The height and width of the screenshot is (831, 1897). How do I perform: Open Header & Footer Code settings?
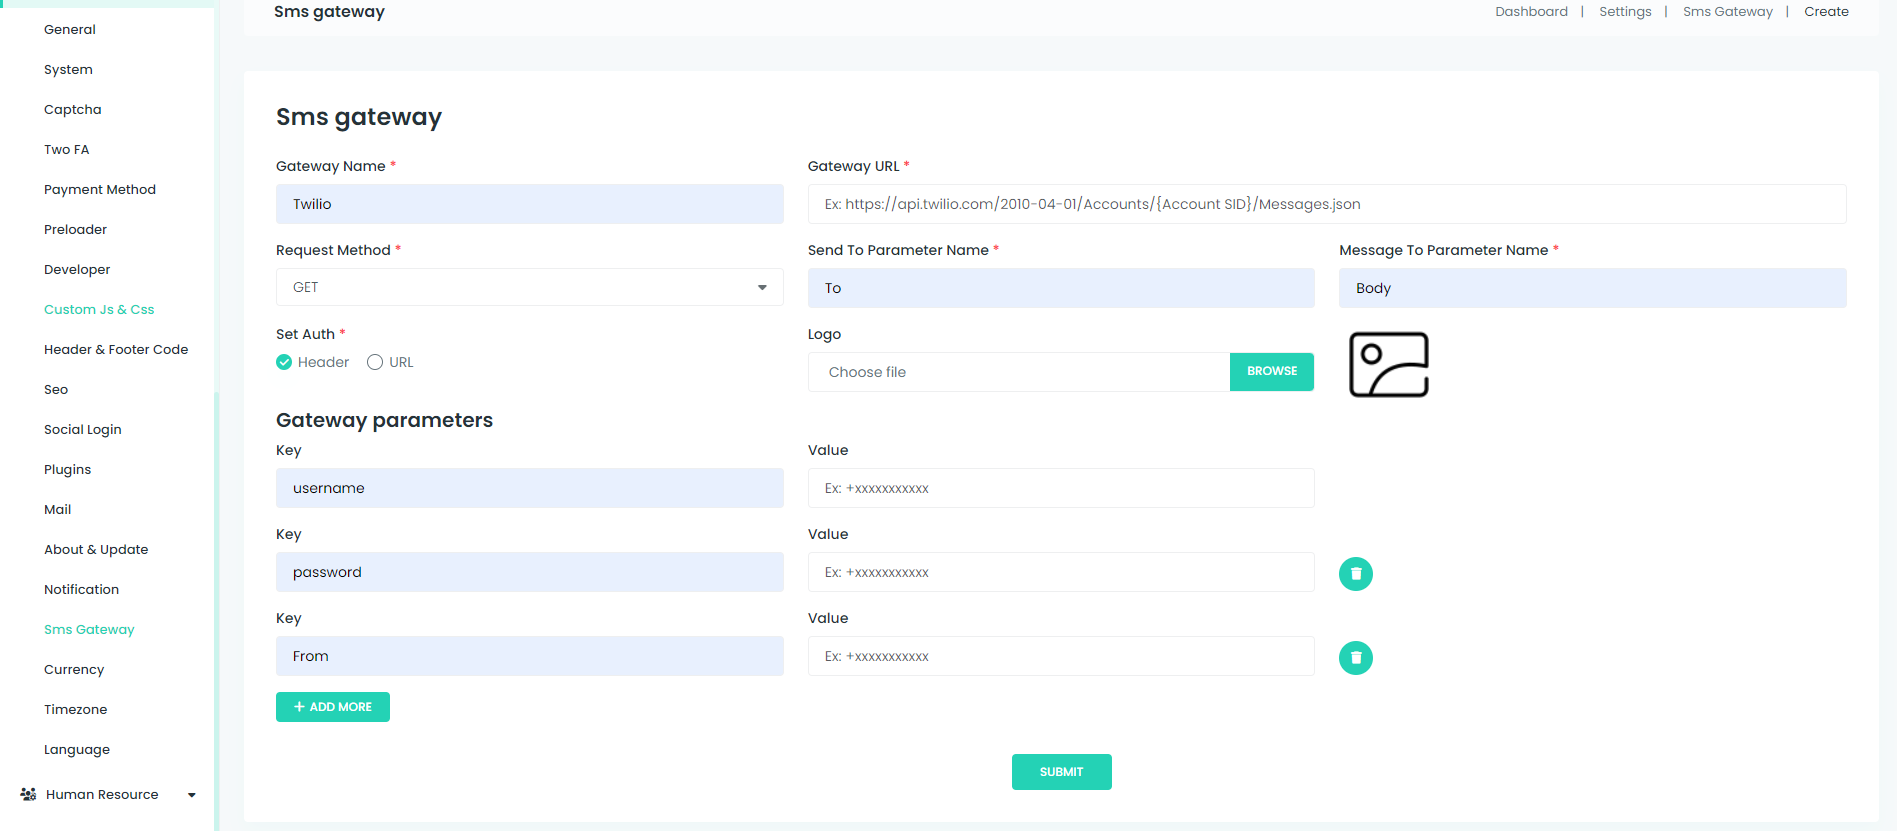(116, 349)
